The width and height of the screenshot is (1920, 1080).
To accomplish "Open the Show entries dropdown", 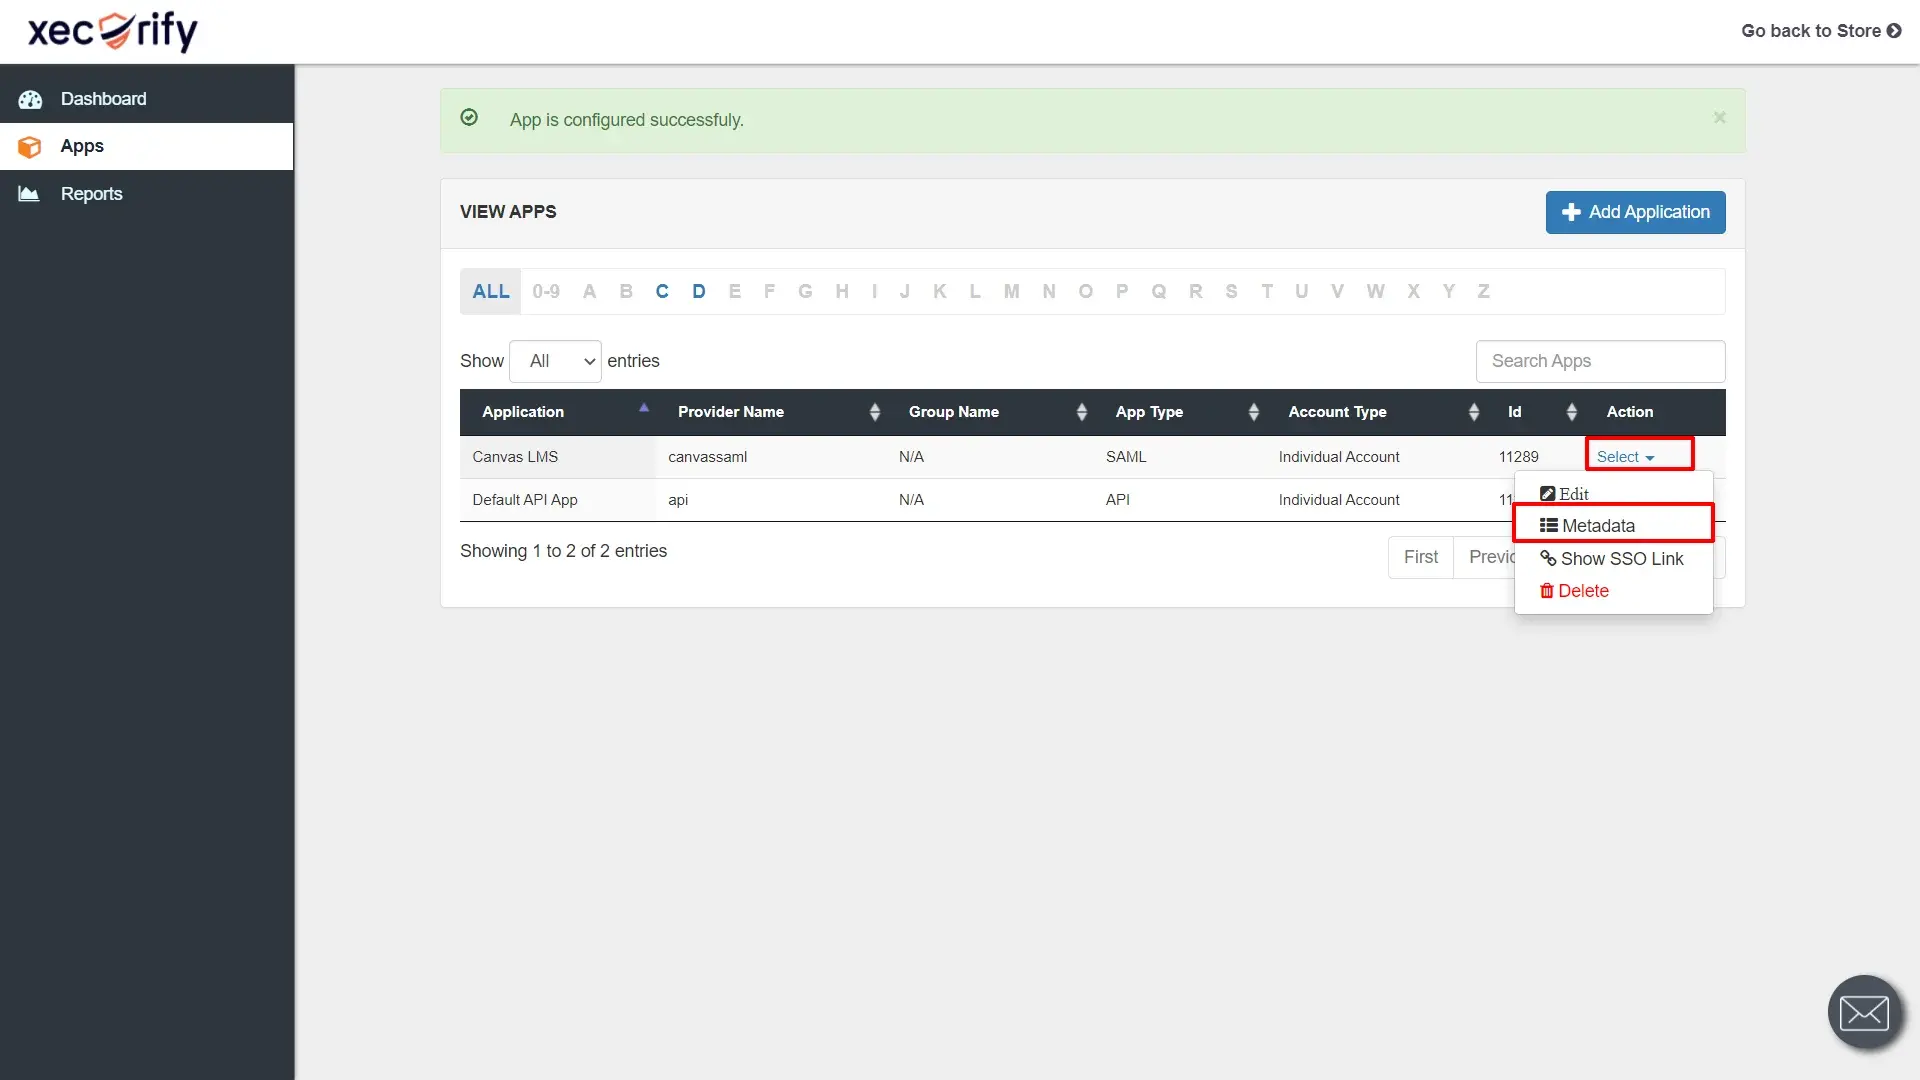I will (x=555, y=361).
